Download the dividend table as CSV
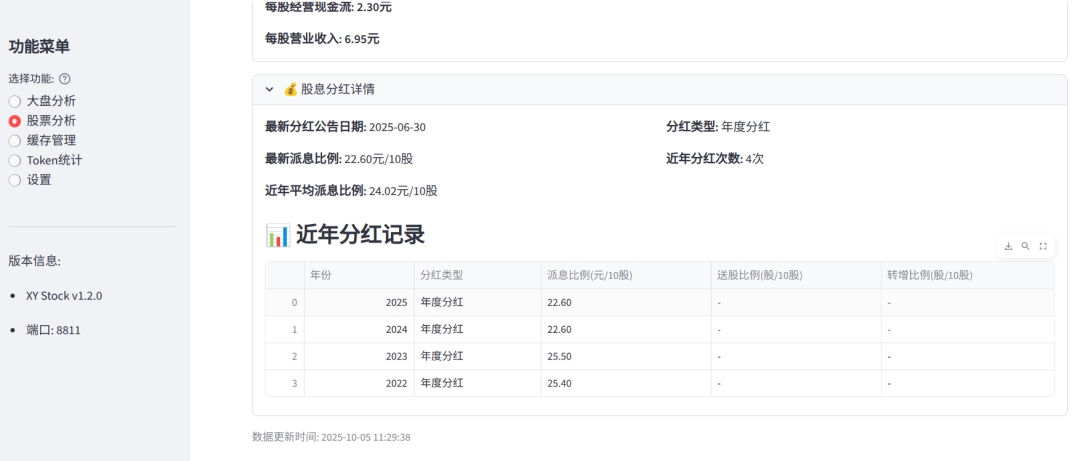This screenshot has height=461, width=1080. point(1008,246)
